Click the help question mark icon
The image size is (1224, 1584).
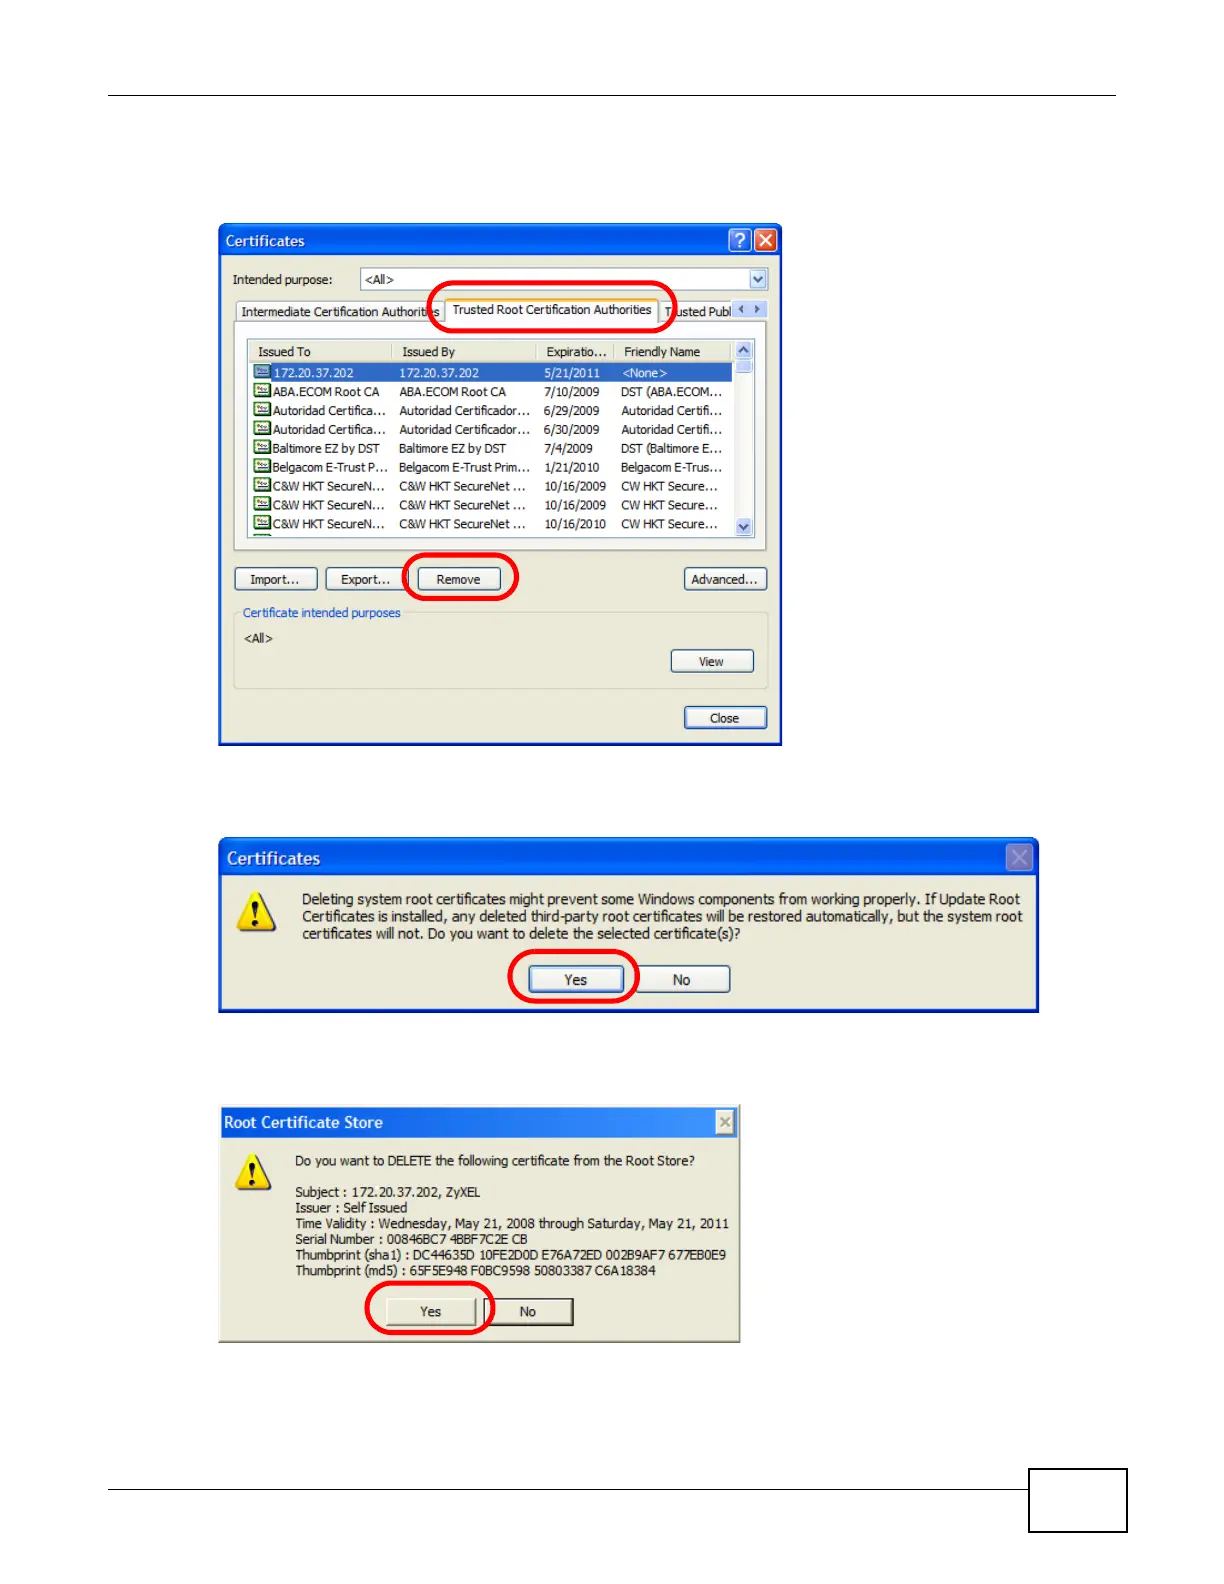click(x=740, y=240)
